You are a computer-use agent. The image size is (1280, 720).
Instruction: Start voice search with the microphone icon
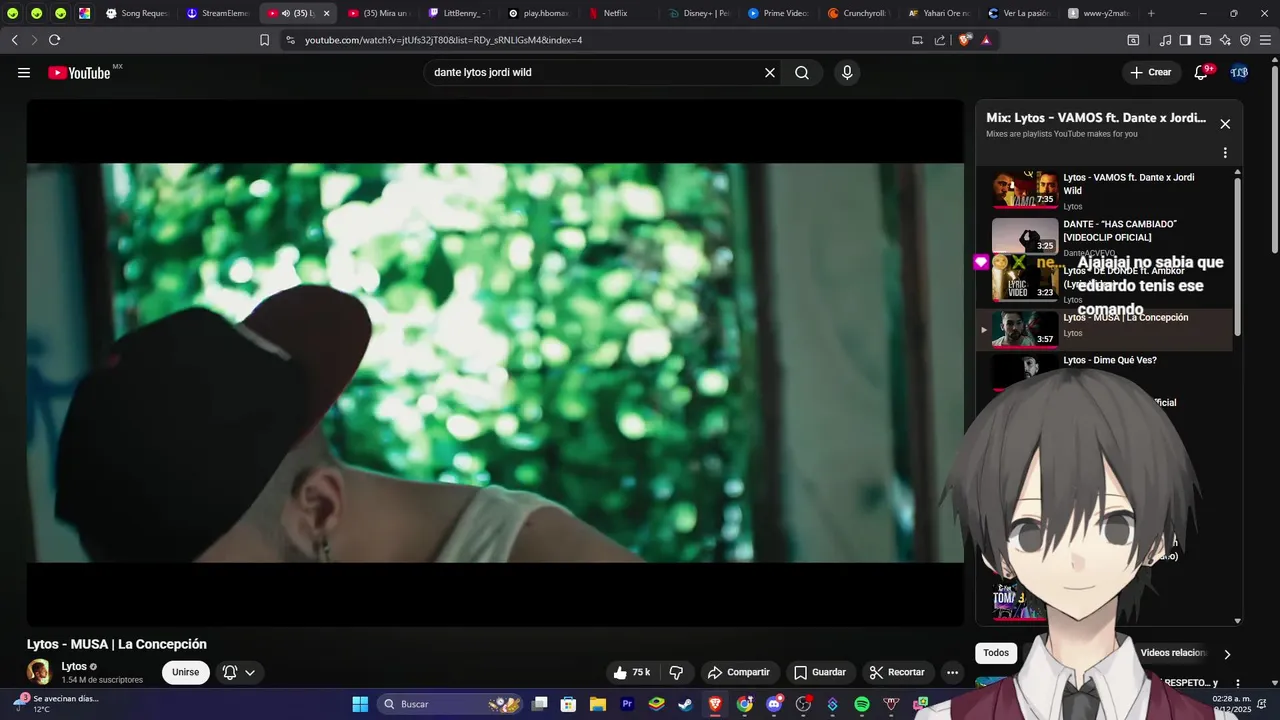pos(847,73)
